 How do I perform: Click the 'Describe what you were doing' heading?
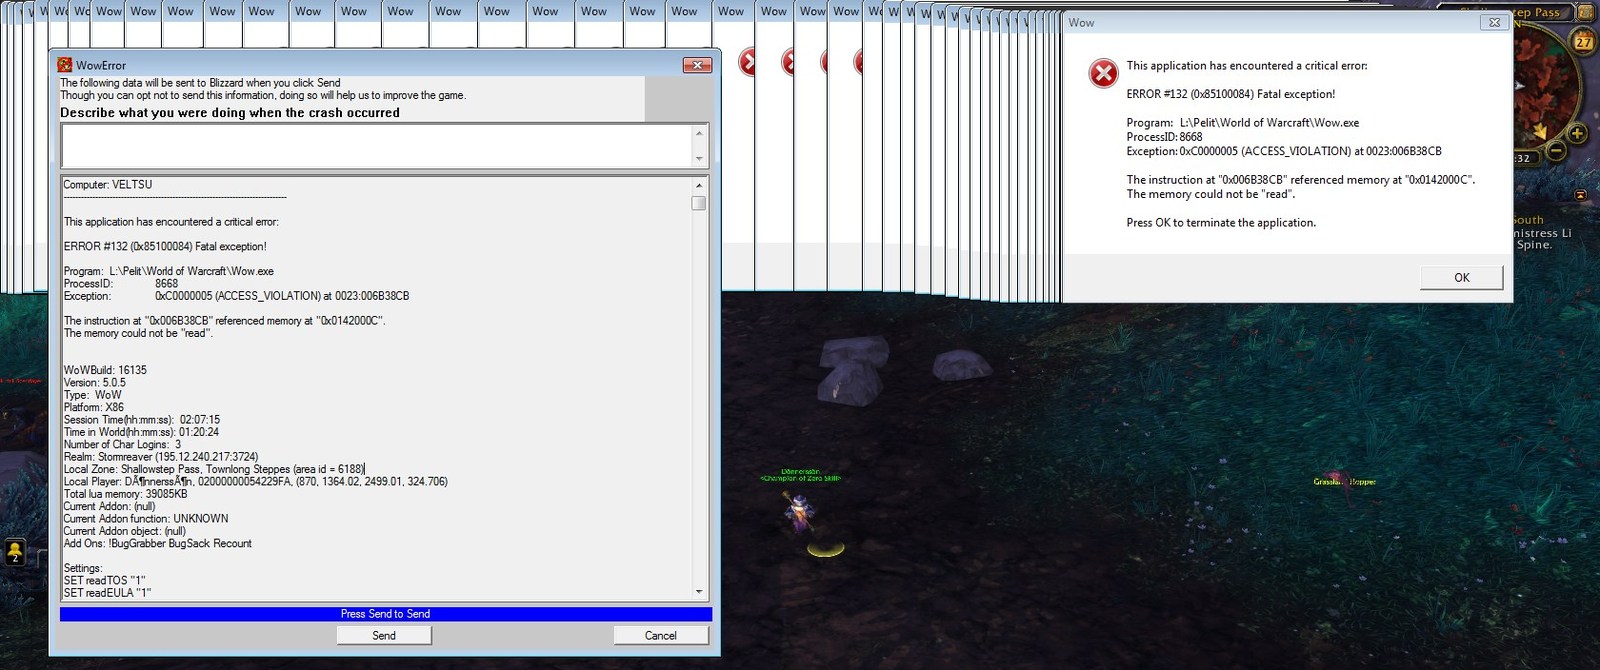(230, 113)
